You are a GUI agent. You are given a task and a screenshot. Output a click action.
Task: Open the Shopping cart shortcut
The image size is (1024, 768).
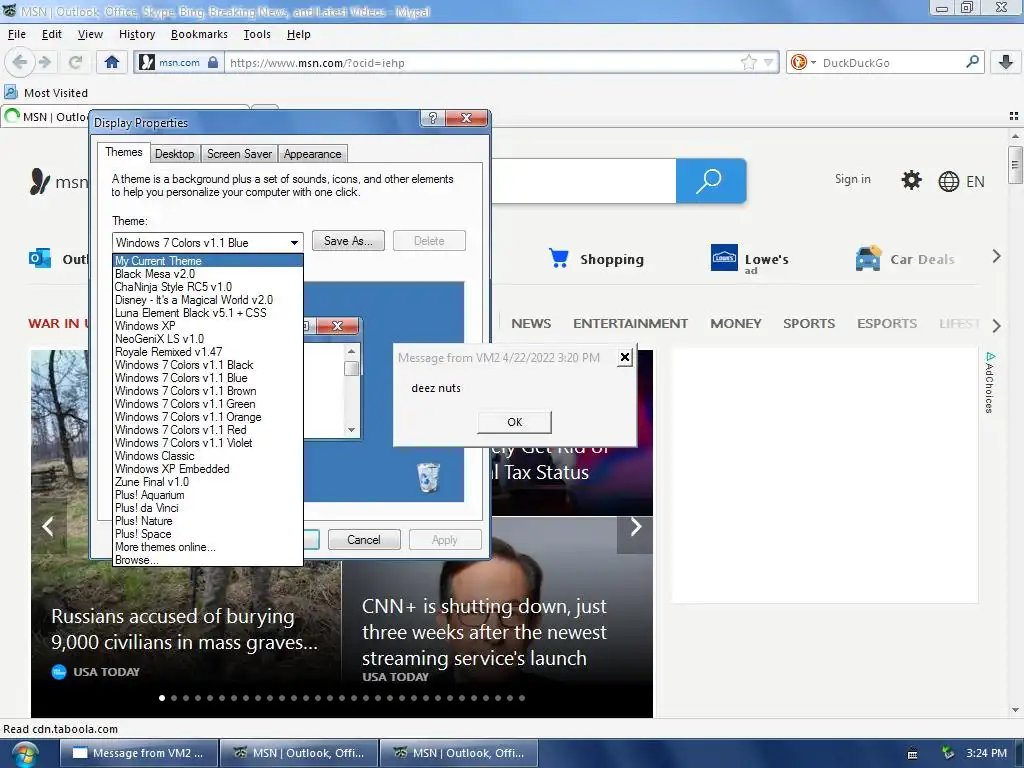pyautogui.click(x=596, y=259)
